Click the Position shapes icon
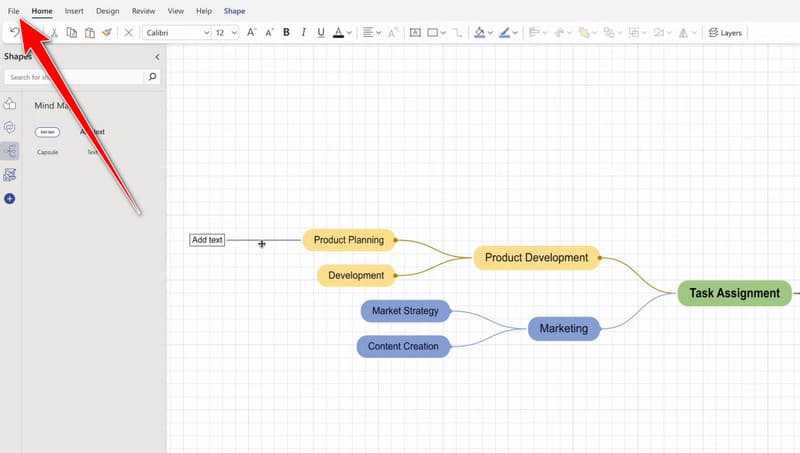This screenshot has width=800, height=453. coord(559,33)
